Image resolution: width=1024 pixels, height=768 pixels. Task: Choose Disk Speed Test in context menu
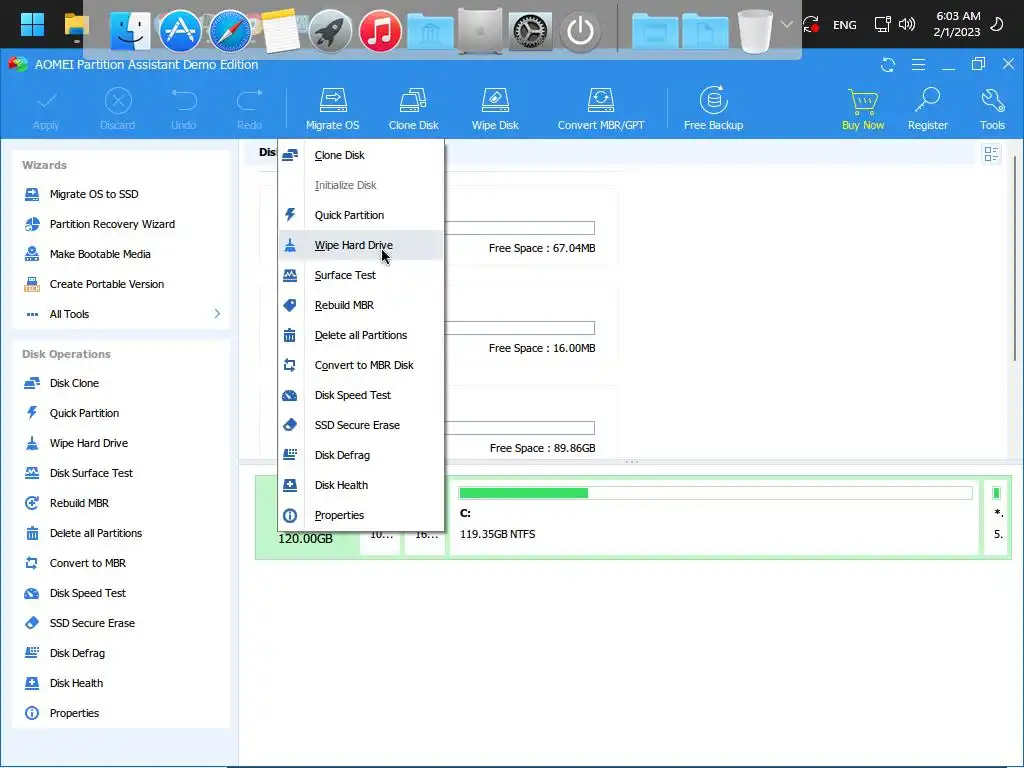(x=361, y=395)
